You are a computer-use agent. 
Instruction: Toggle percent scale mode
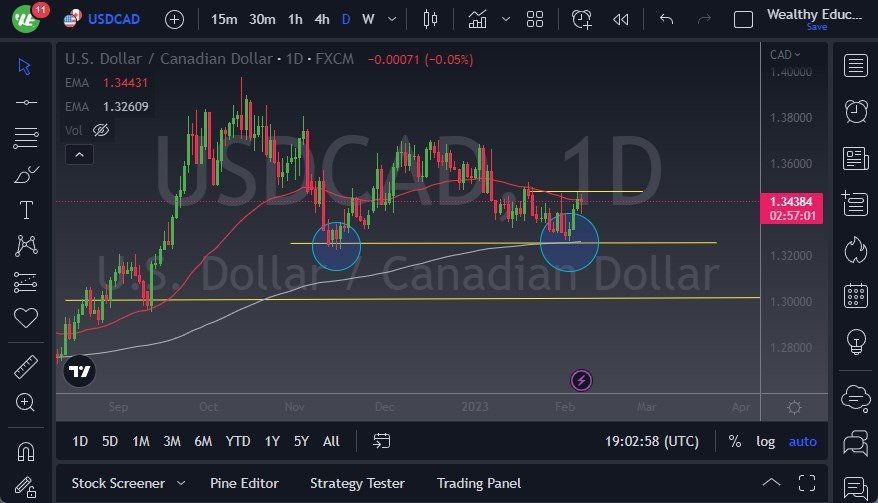(x=735, y=441)
